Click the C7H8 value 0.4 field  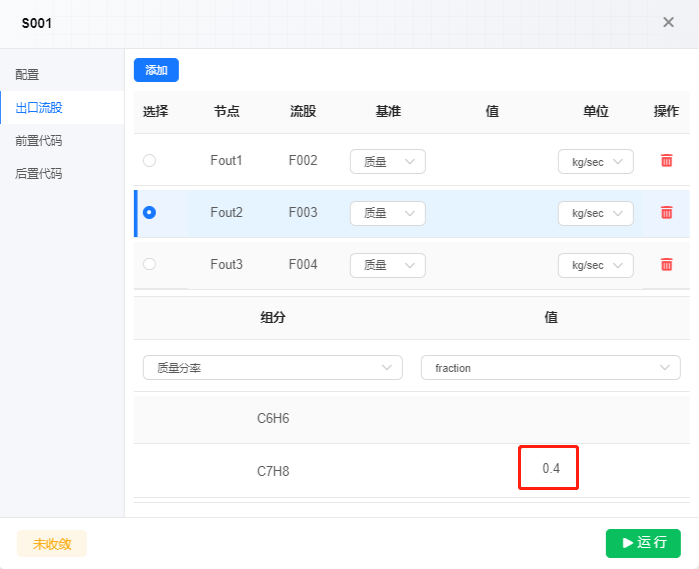(x=549, y=468)
